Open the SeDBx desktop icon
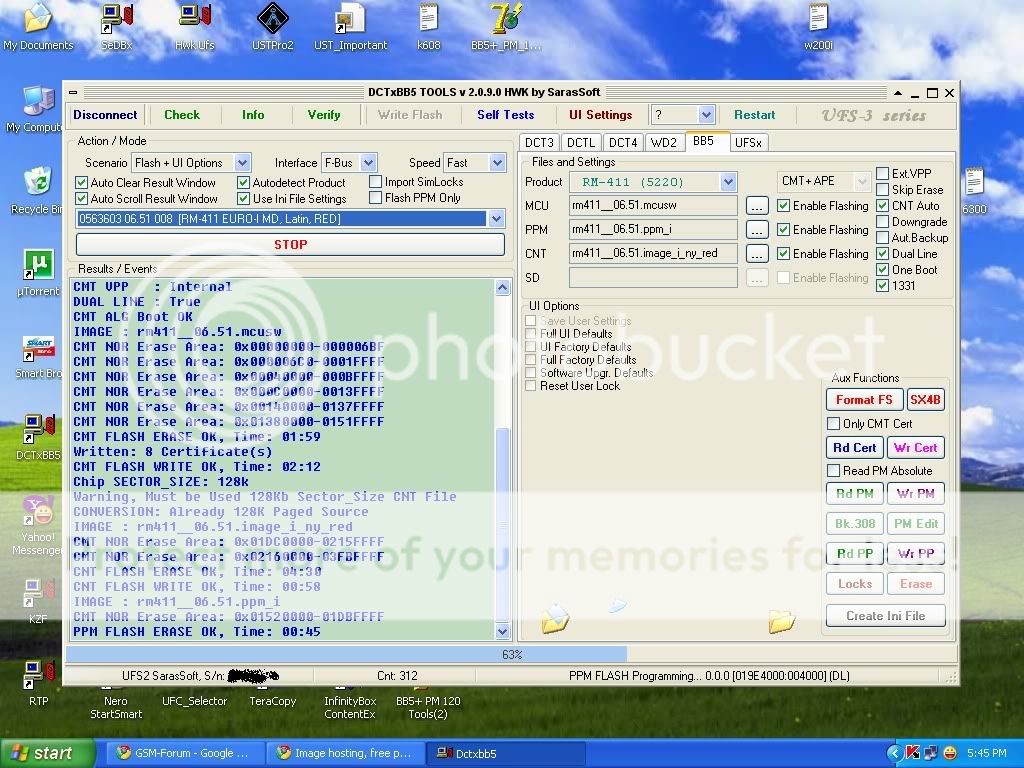Viewport: 1024px width, 768px height. [117, 27]
